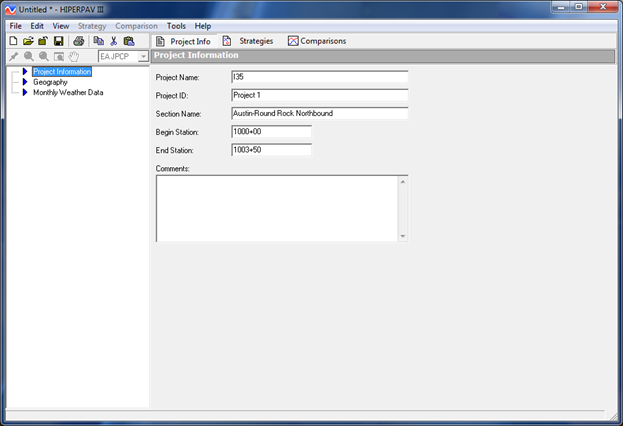Print using the printer icon

79,41
